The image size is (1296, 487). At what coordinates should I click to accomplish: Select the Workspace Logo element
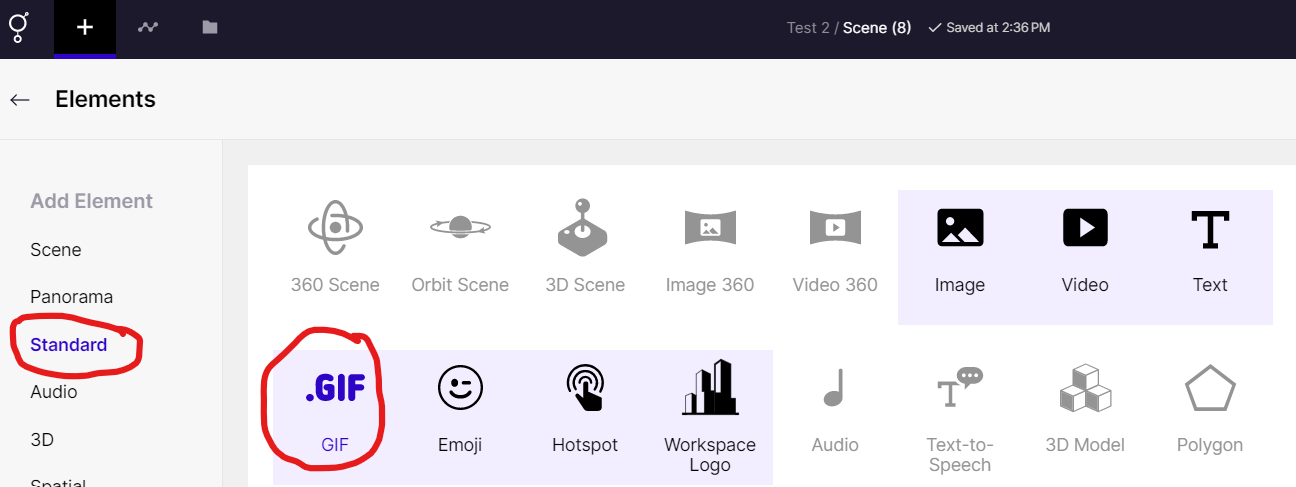tap(710, 412)
